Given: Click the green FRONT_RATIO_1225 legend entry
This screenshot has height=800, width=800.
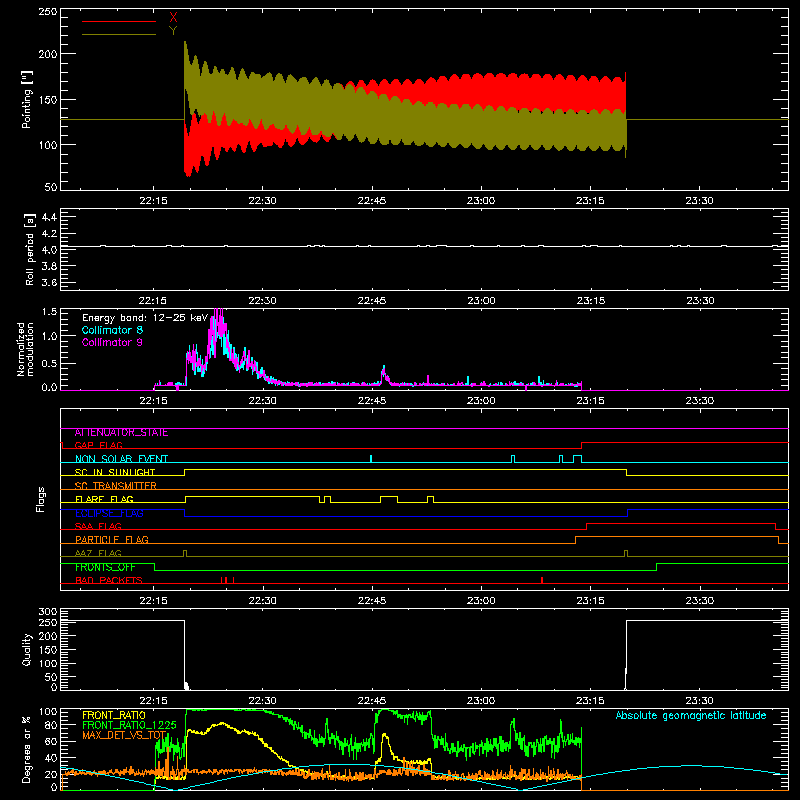Looking at the screenshot, I should pyautogui.click(x=129, y=725).
